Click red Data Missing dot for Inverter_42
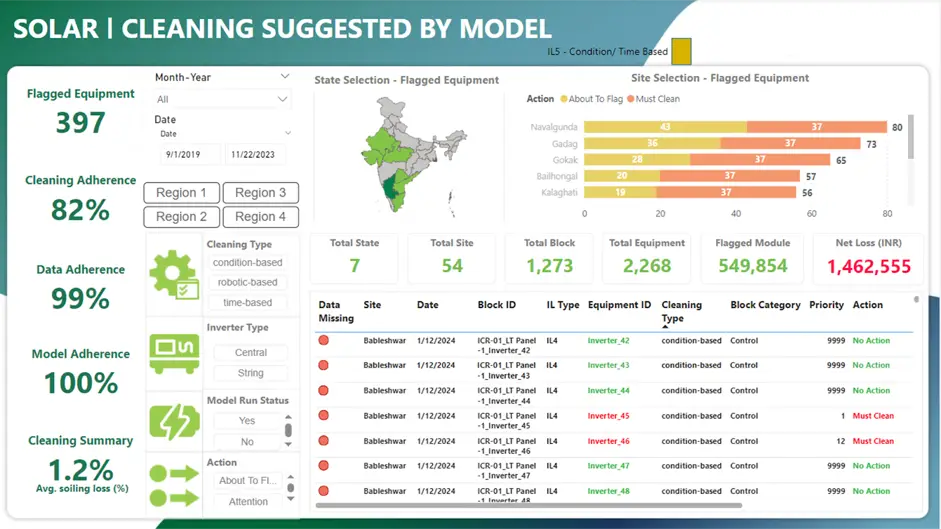Screen dimensions: 941x529 point(324,341)
